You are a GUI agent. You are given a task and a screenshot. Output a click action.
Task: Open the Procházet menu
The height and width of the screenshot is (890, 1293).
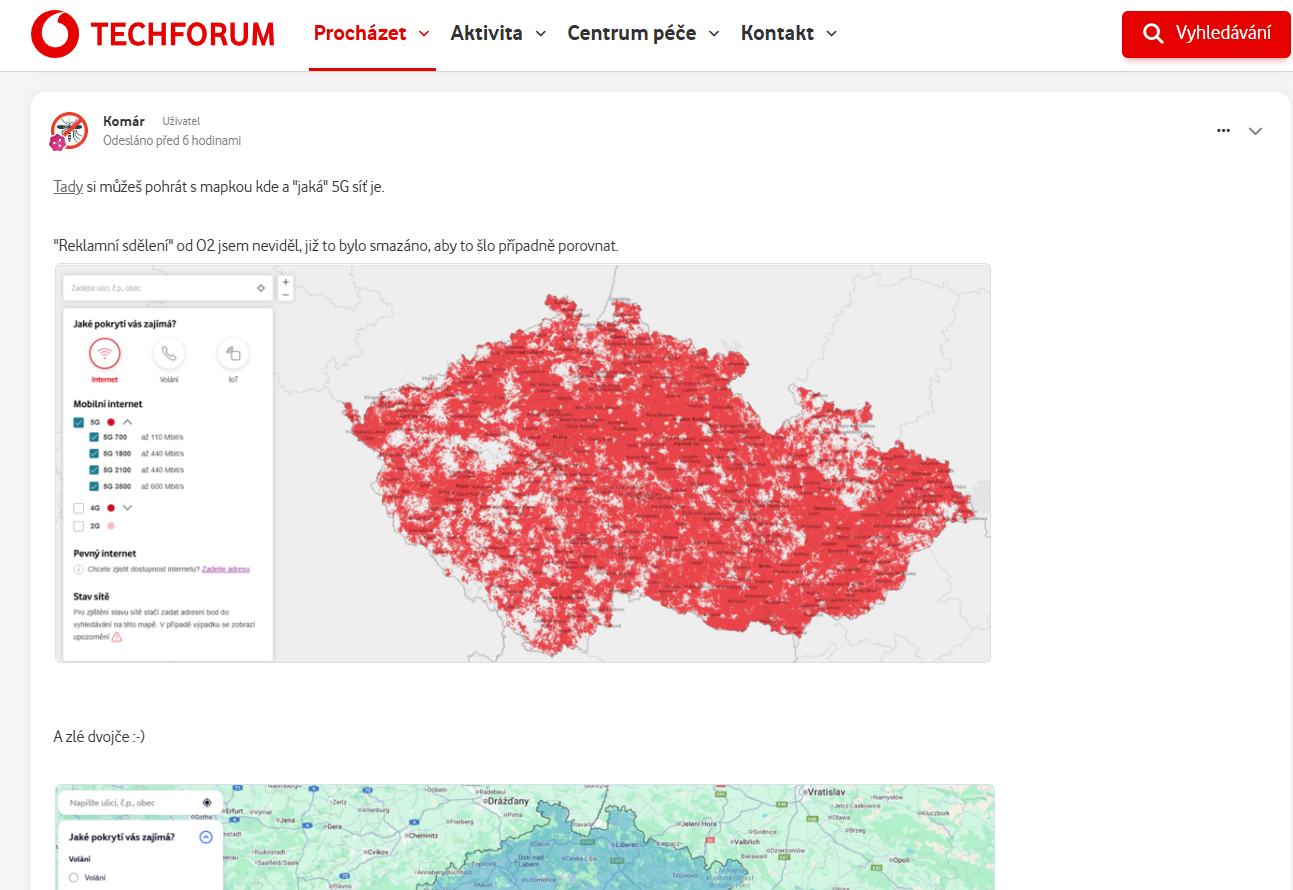[x=372, y=33]
